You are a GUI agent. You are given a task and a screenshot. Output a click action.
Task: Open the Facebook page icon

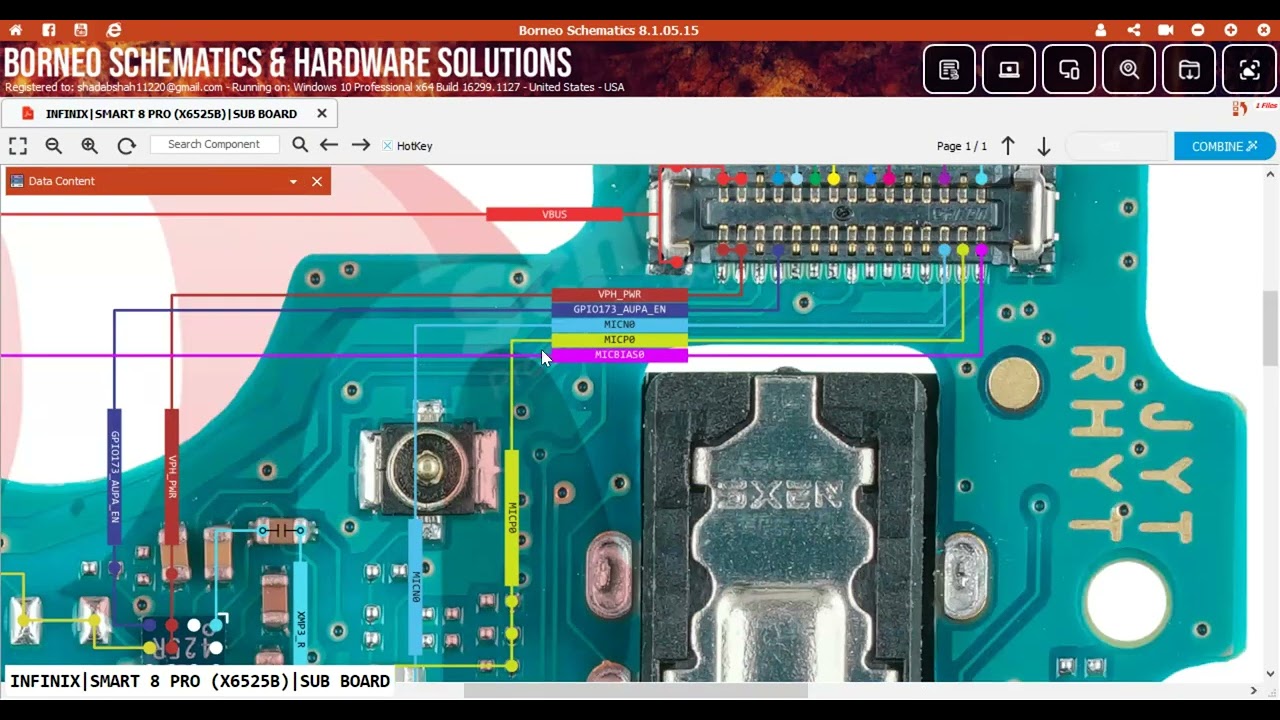tap(48, 30)
